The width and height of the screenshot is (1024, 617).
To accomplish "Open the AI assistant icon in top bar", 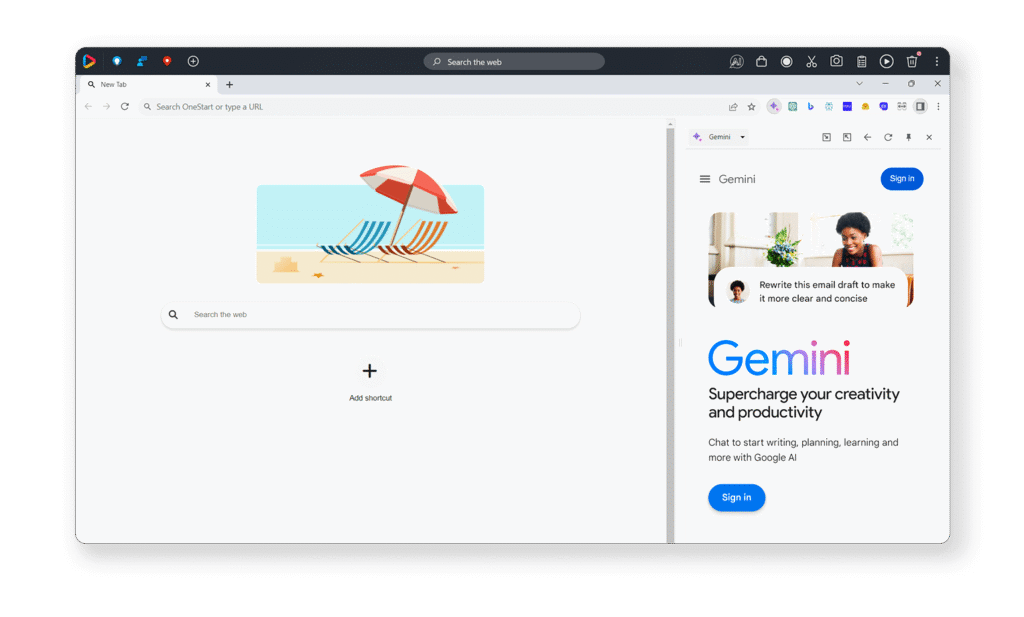I will point(736,62).
